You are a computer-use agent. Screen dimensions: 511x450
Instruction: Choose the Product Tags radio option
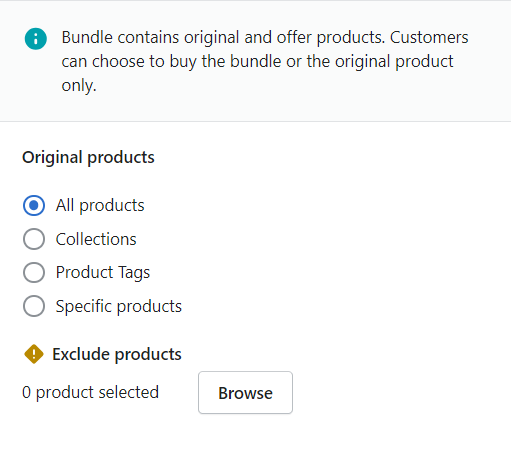click(34, 272)
